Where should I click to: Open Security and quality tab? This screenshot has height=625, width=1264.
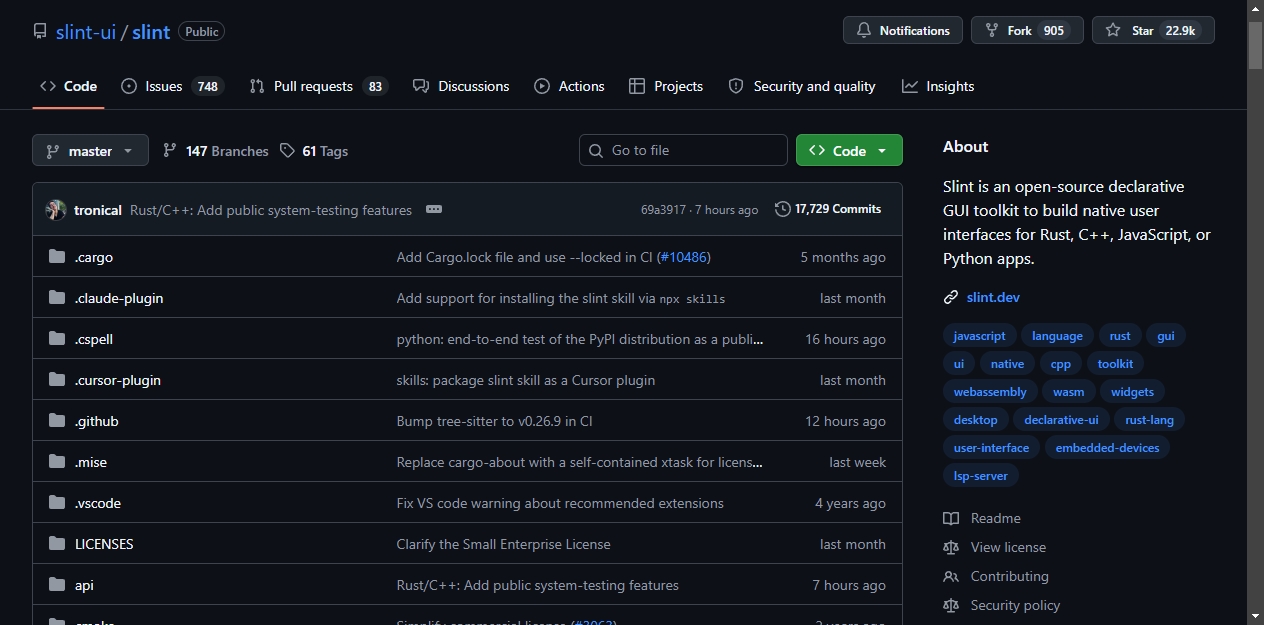(802, 86)
